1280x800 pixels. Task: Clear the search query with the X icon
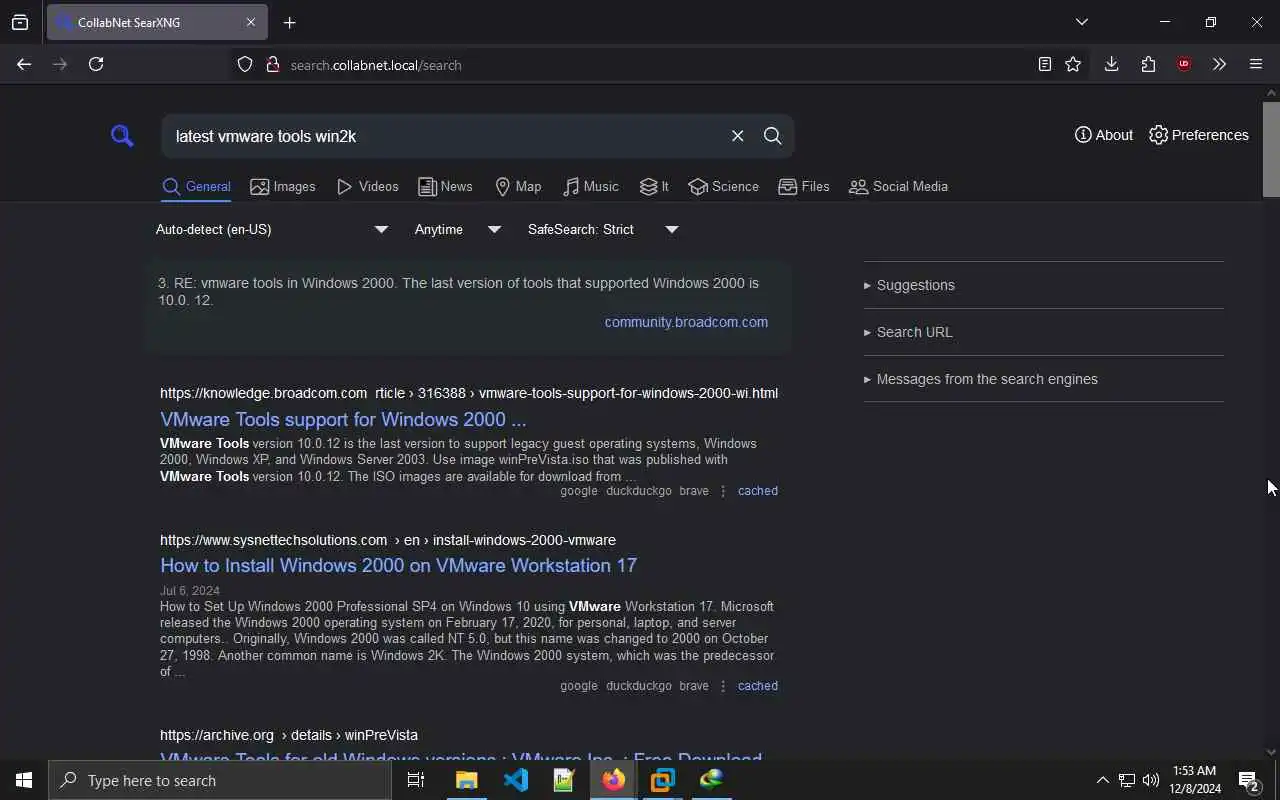pos(738,136)
